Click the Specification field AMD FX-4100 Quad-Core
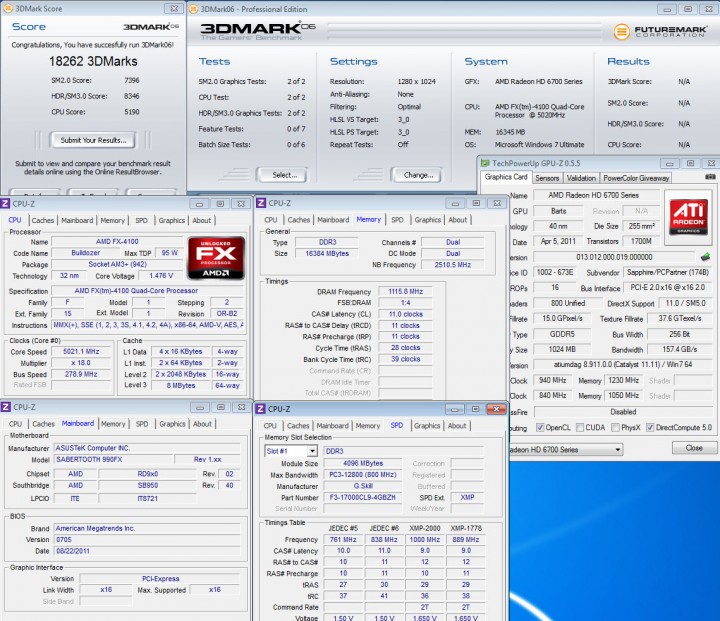 [x=147, y=291]
